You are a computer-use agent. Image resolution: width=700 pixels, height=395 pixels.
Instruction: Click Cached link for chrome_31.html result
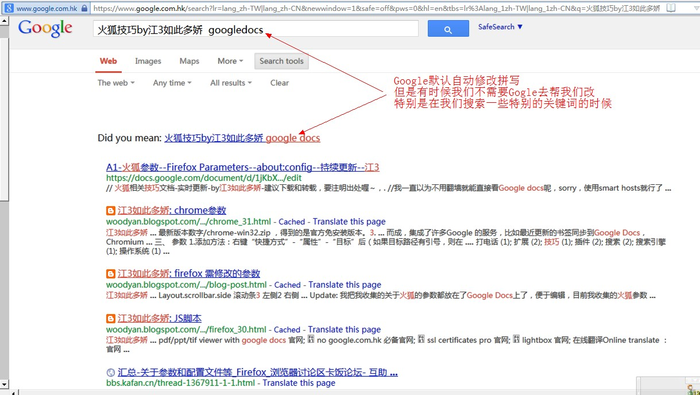click(x=292, y=222)
